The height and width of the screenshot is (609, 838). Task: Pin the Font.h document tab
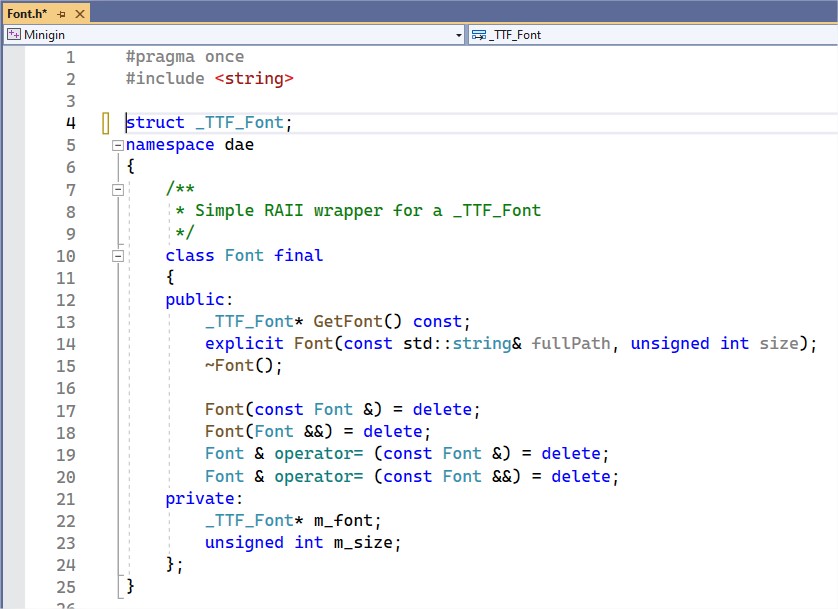tap(61, 13)
